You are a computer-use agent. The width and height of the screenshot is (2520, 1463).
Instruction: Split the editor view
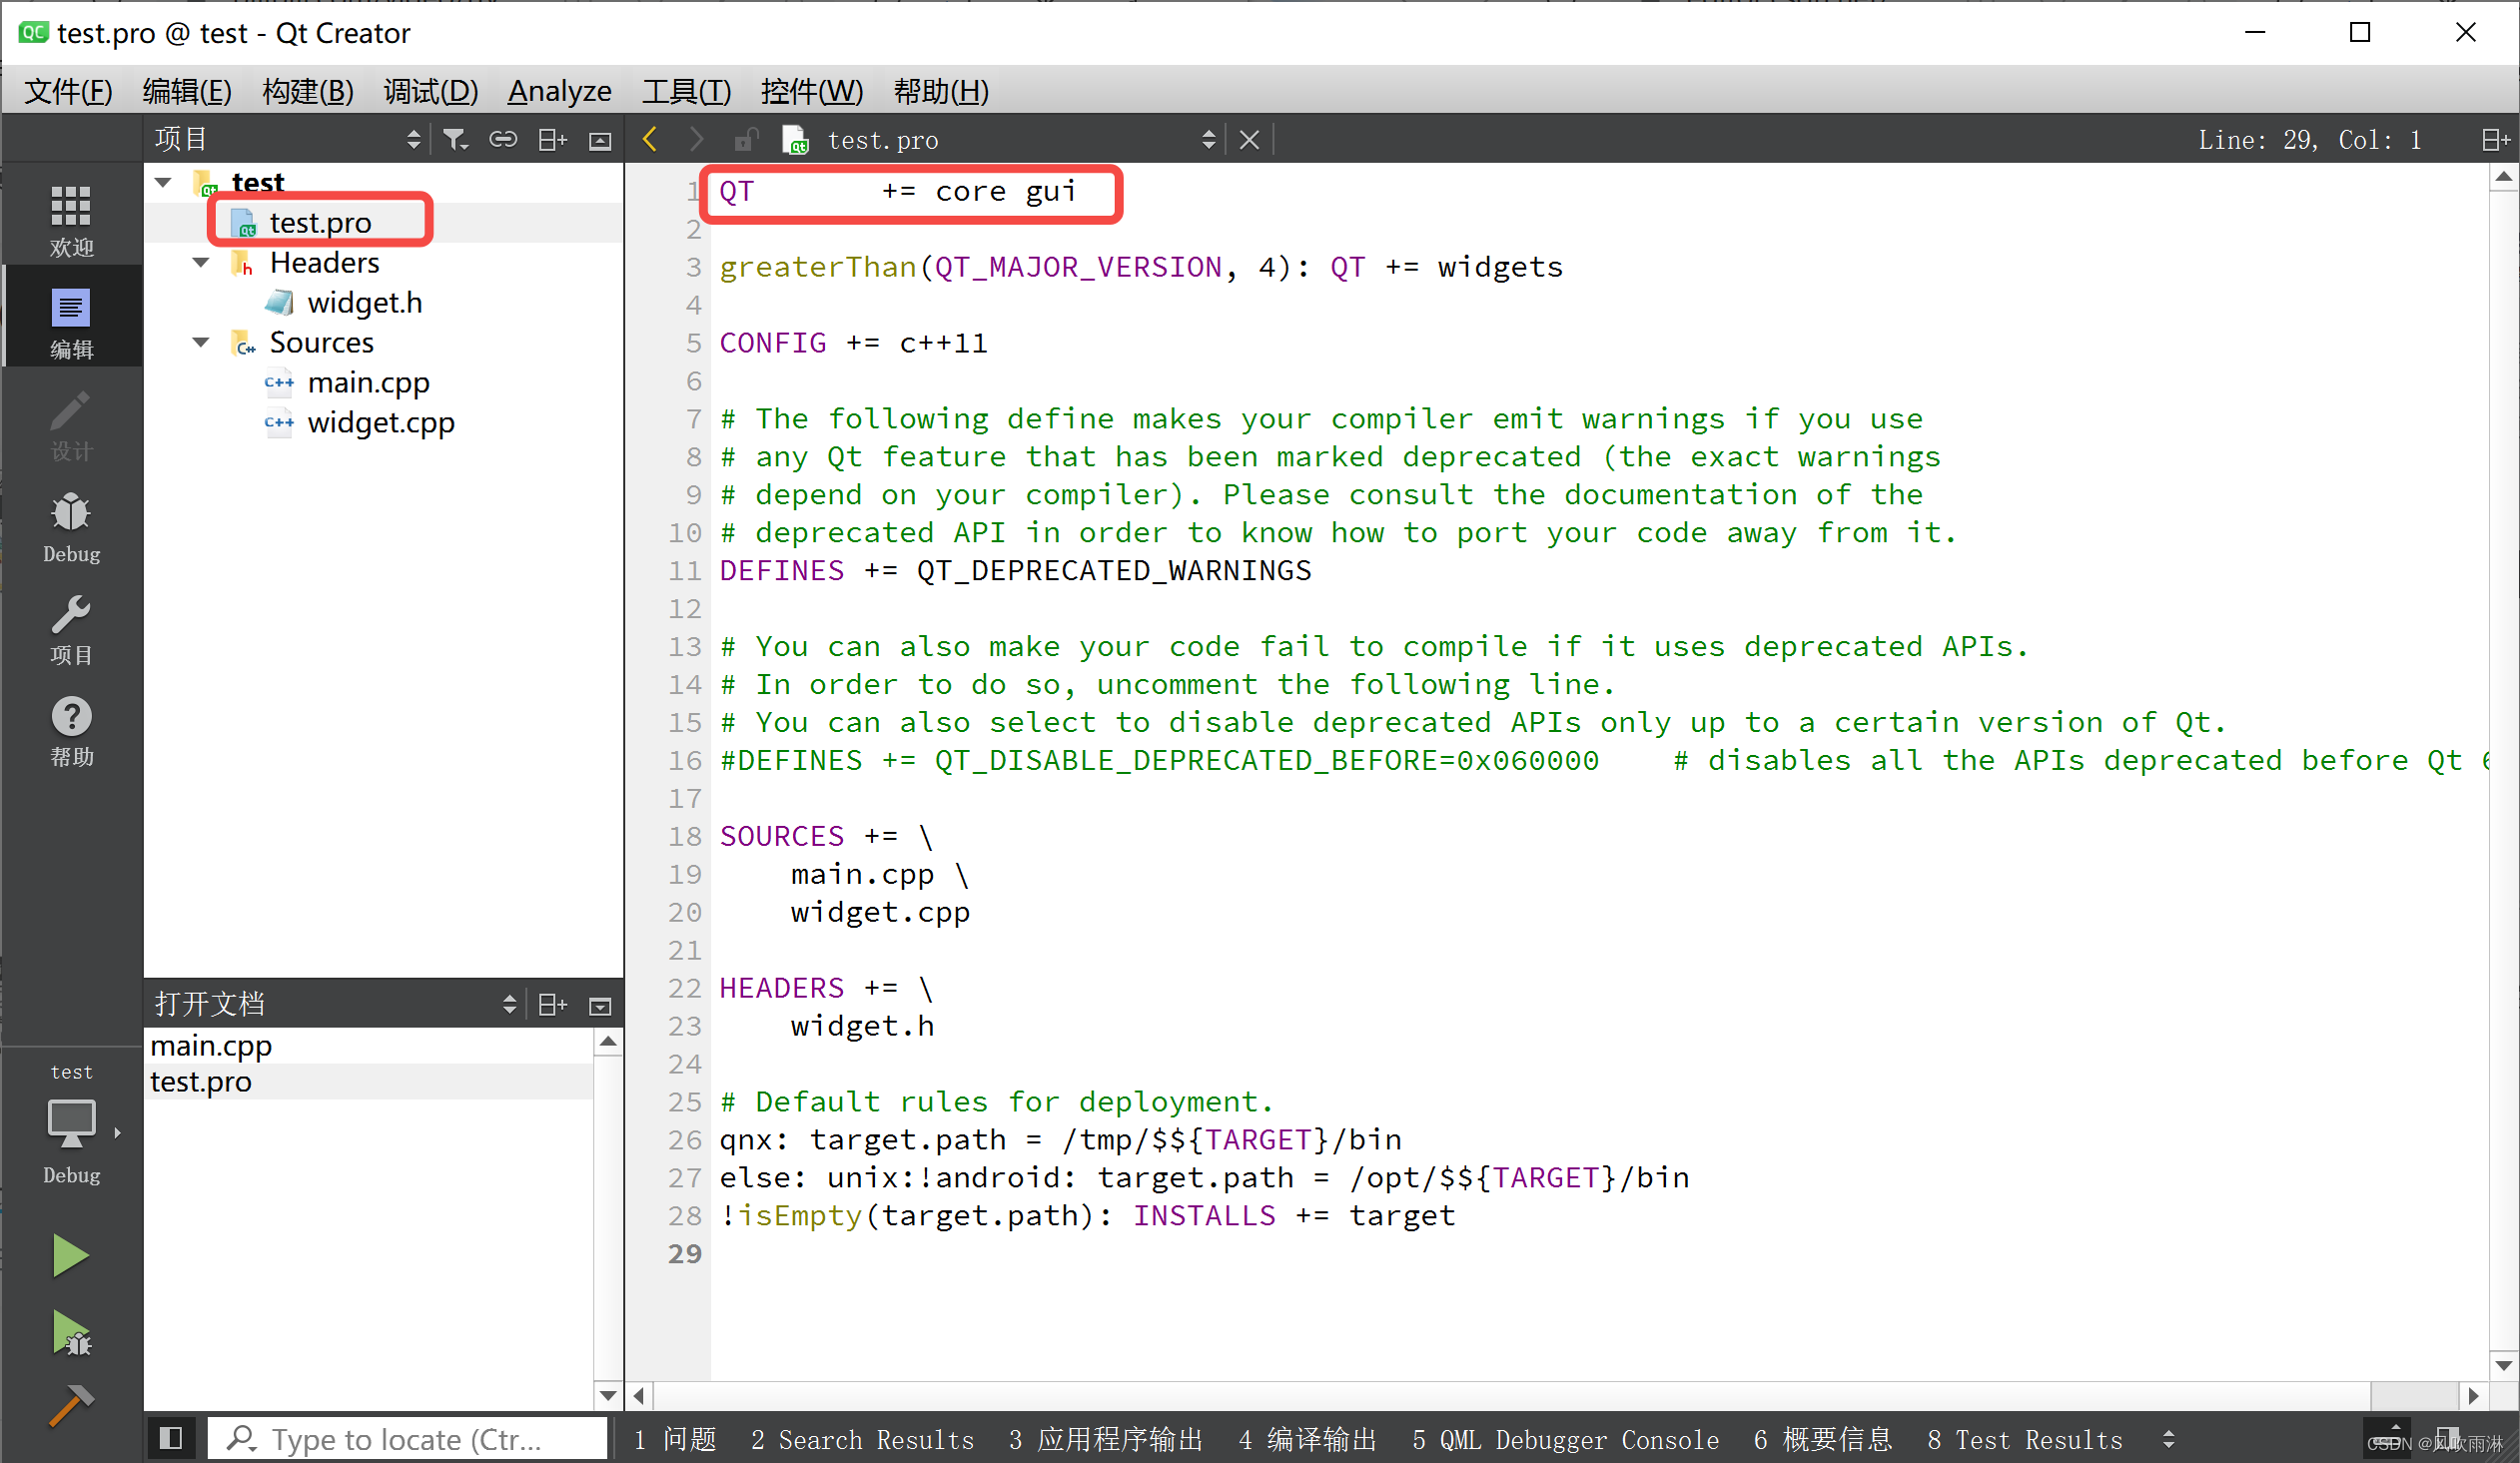pyautogui.click(x=2496, y=140)
